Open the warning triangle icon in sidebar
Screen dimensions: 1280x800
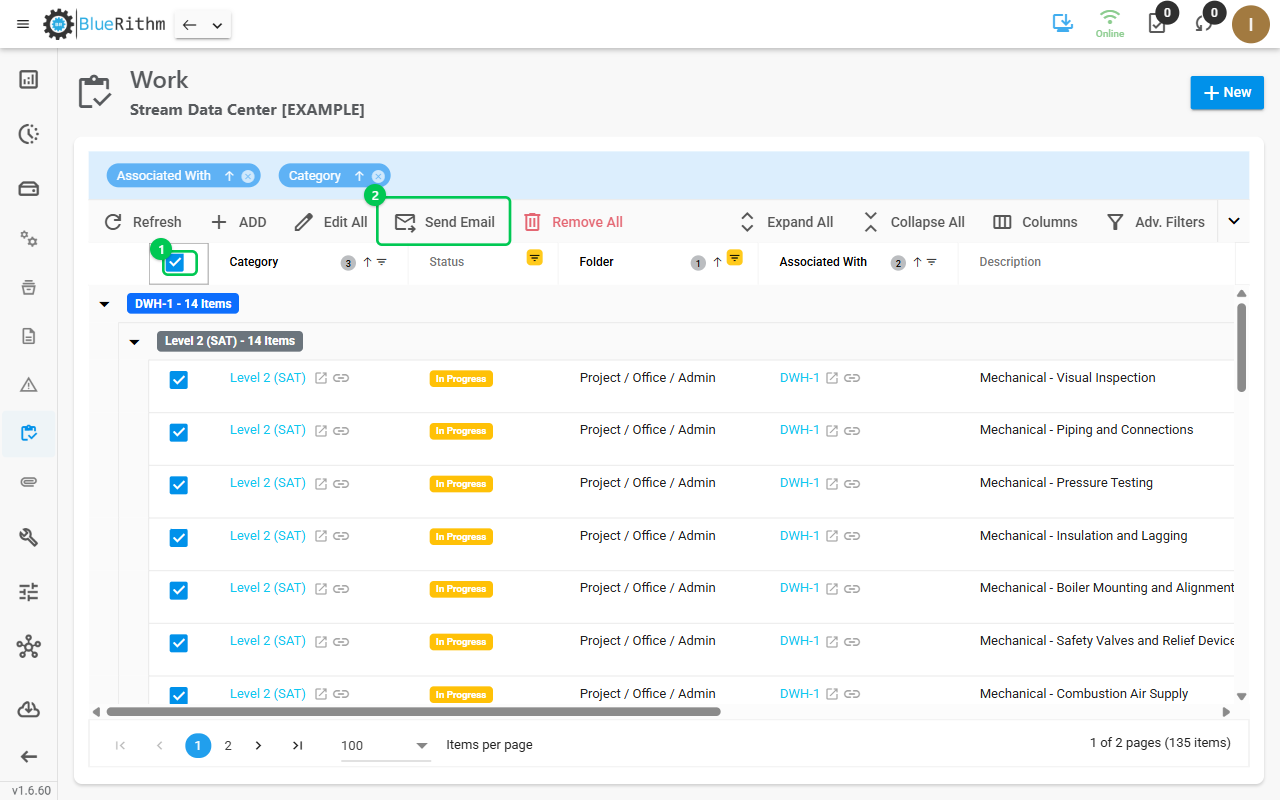tap(29, 385)
